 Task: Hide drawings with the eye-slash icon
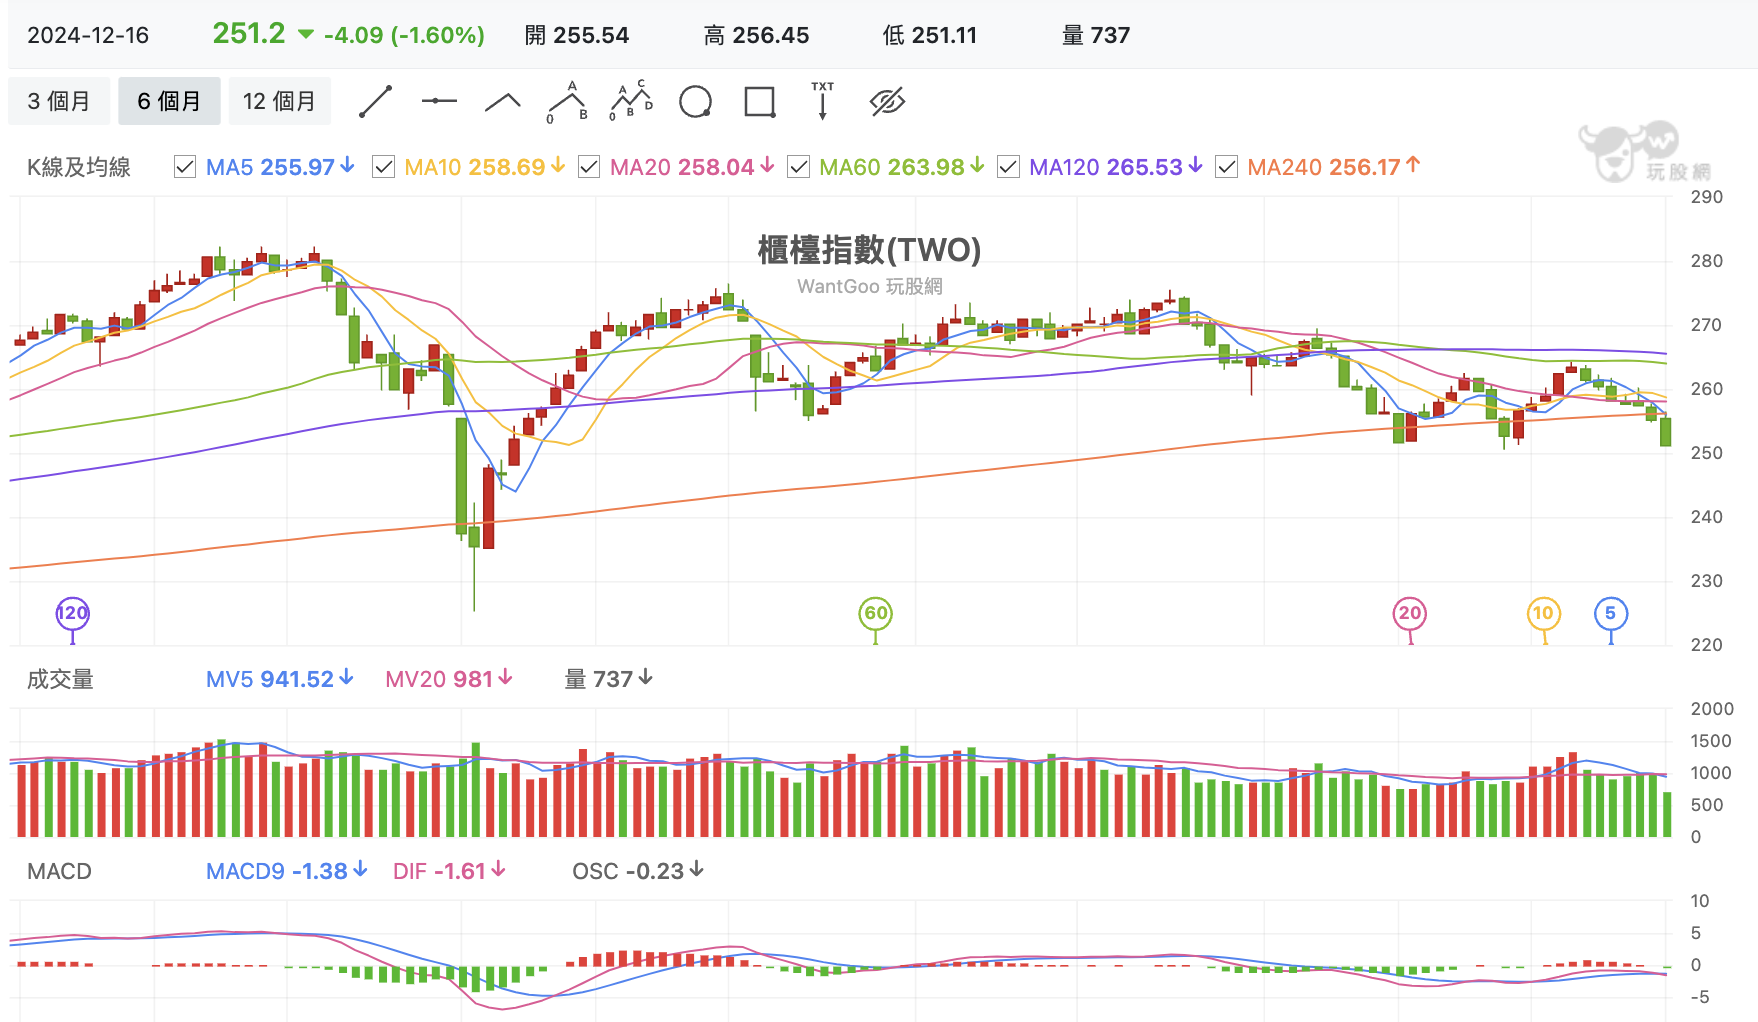887,101
